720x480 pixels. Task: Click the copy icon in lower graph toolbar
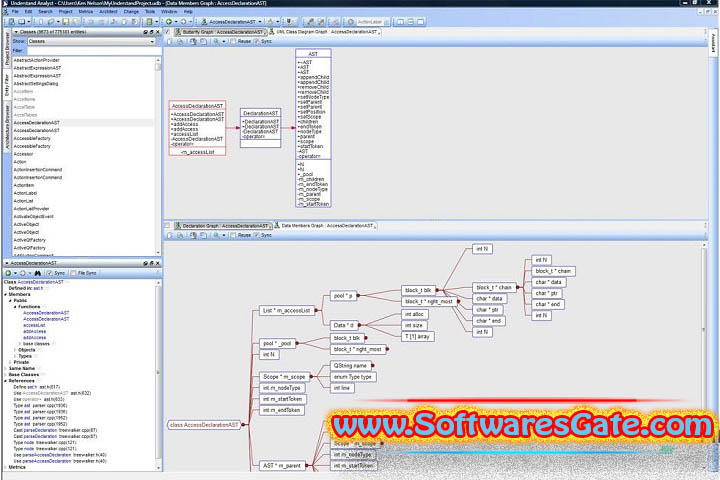click(169, 235)
